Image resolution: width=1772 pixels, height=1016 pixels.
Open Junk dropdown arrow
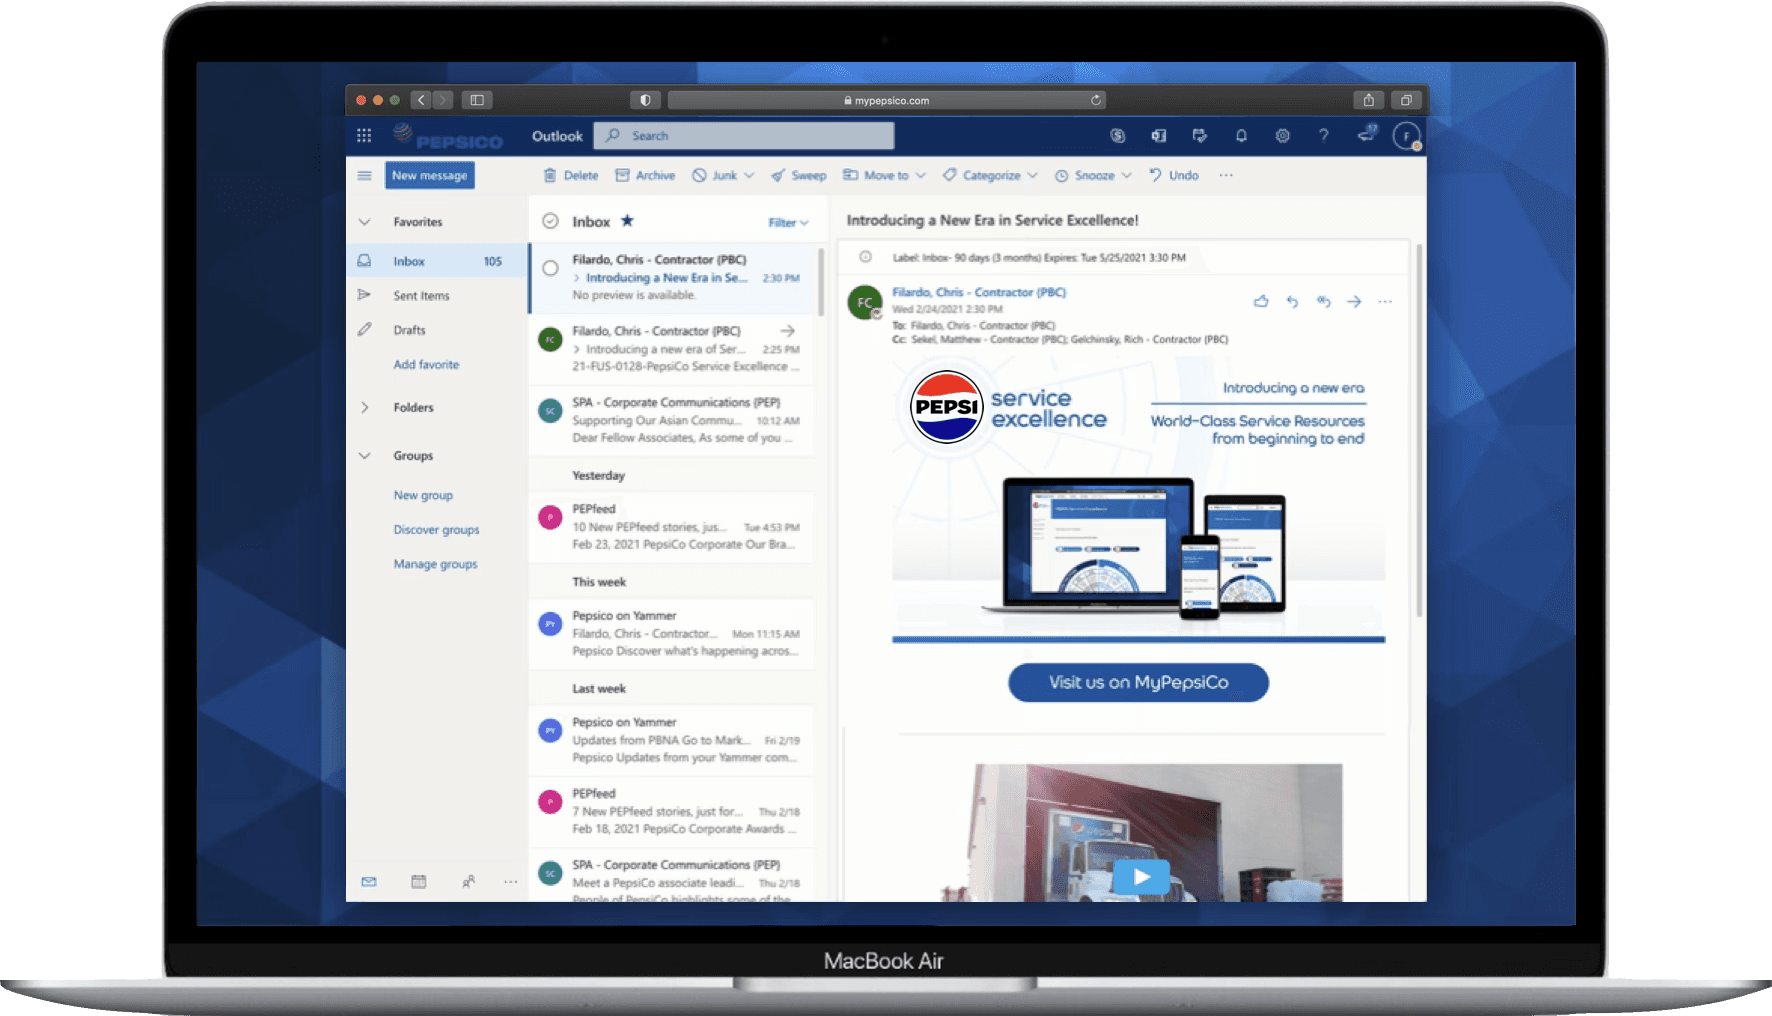tap(749, 176)
